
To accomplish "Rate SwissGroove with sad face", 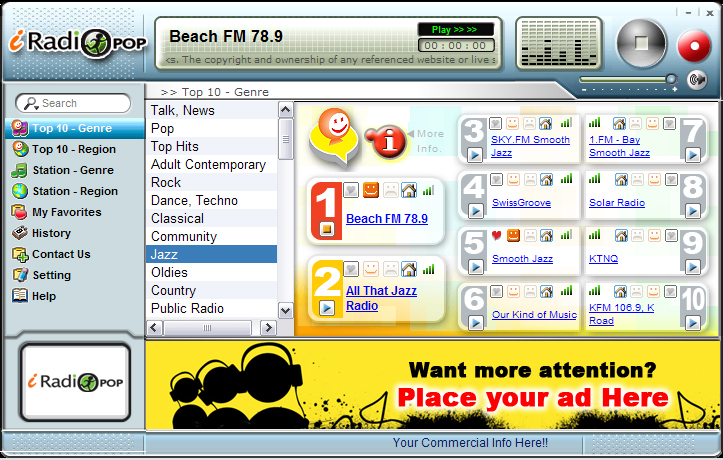I will [530, 179].
